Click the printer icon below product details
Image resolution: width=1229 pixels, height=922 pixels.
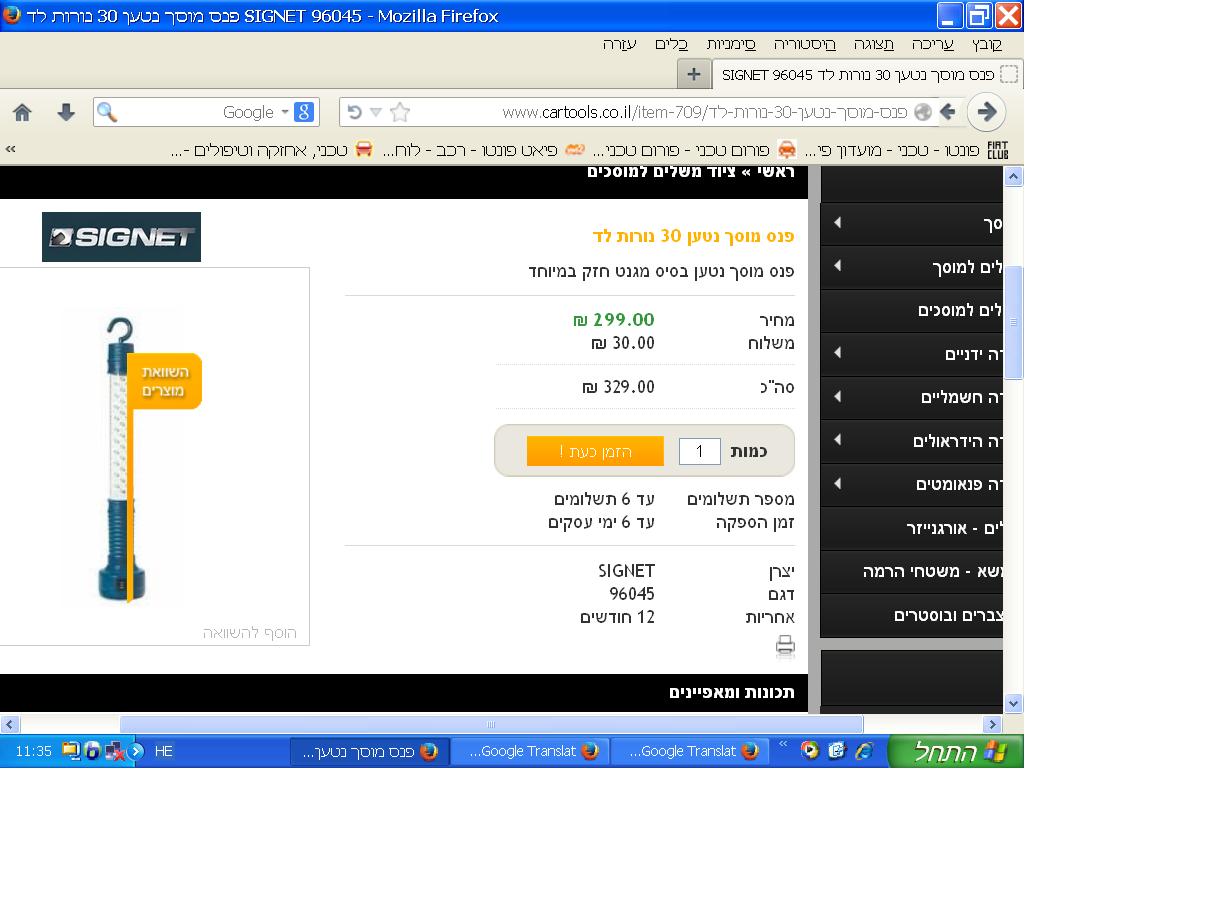click(785, 646)
